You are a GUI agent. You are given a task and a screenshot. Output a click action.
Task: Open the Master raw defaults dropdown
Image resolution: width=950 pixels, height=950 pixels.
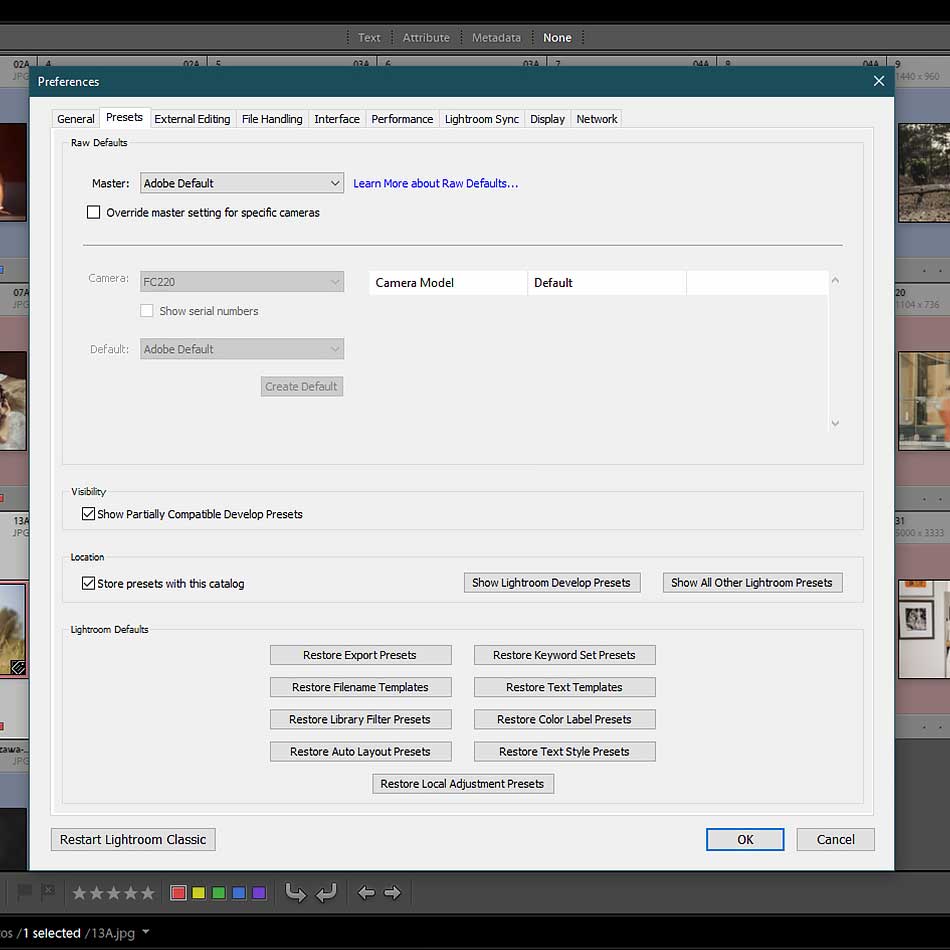tap(242, 183)
